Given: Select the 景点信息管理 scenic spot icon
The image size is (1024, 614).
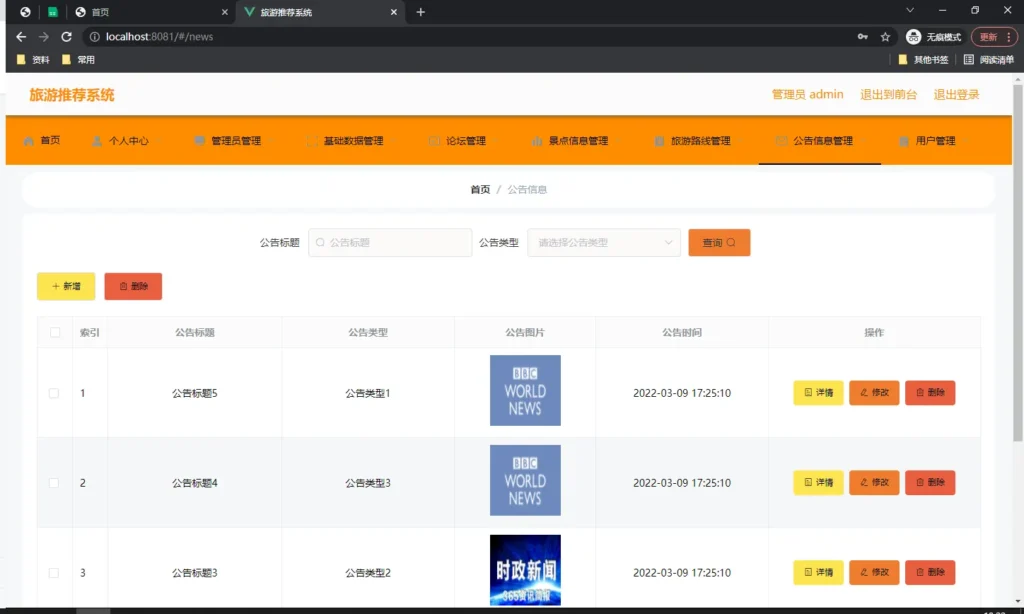Looking at the screenshot, I should coord(535,141).
